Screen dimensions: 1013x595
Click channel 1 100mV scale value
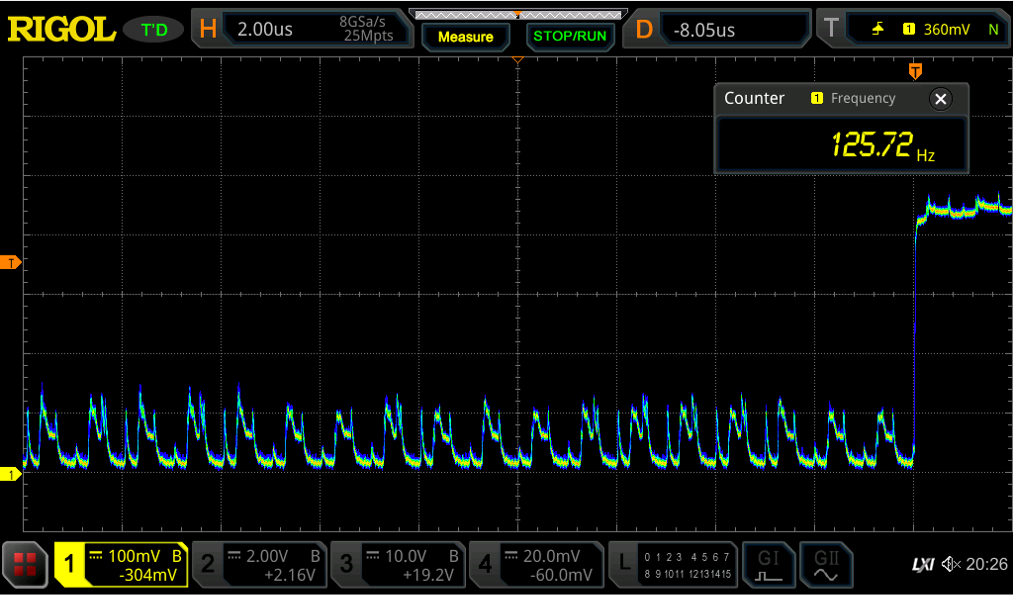(x=134, y=556)
